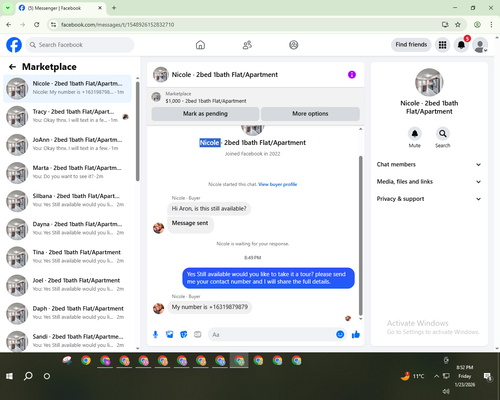The image size is (500, 400).
Task: Open the Windows Start menu
Action: coord(9,376)
